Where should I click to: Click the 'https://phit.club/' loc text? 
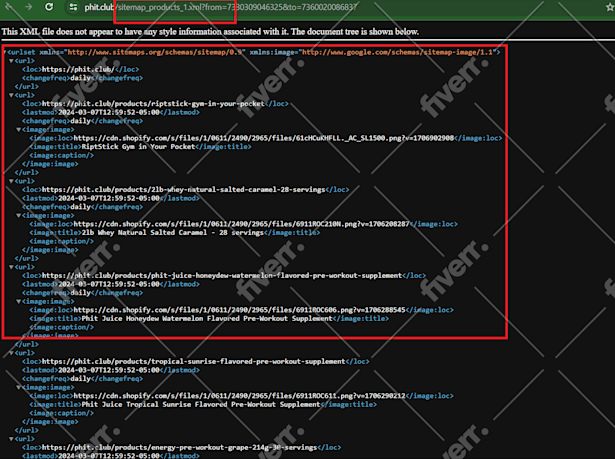tap(78, 69)
